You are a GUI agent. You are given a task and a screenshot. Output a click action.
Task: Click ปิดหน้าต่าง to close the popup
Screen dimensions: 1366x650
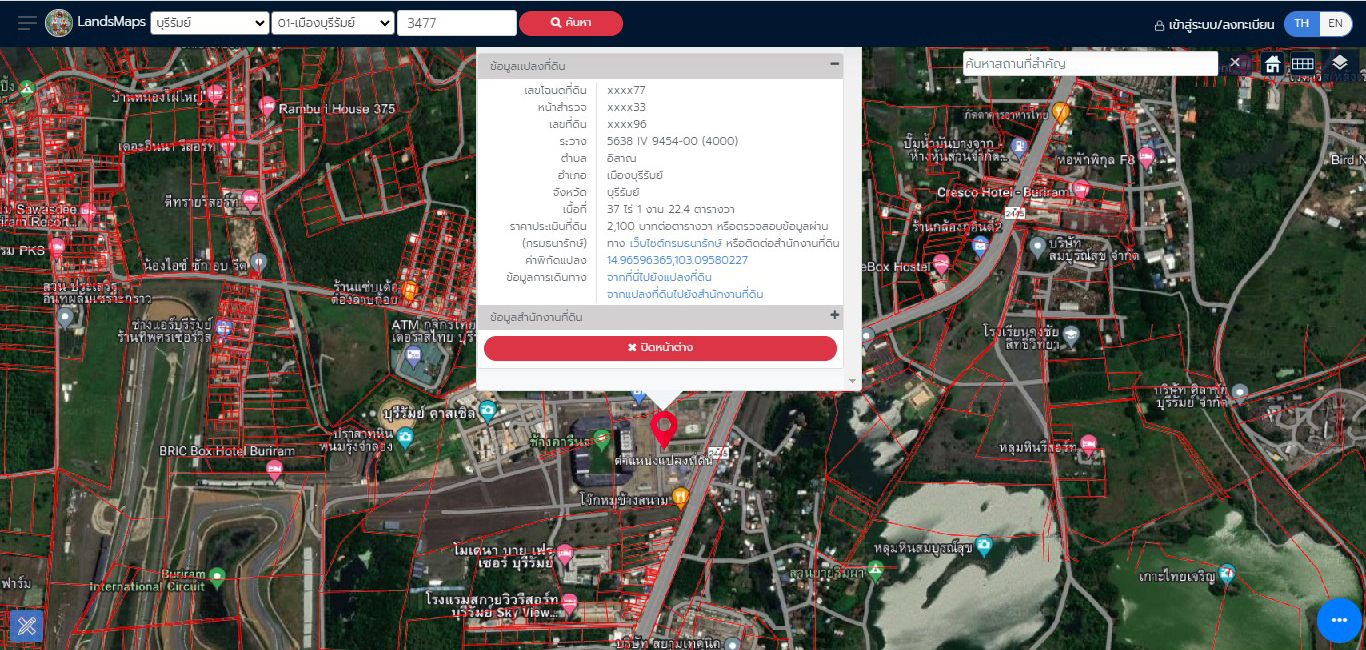tap(660, 348)
